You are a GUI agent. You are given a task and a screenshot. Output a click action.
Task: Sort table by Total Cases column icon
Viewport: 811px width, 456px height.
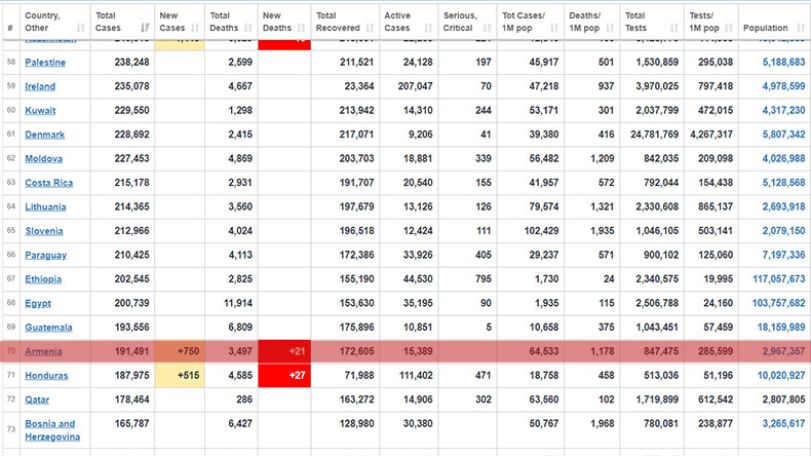pos(145,28)
